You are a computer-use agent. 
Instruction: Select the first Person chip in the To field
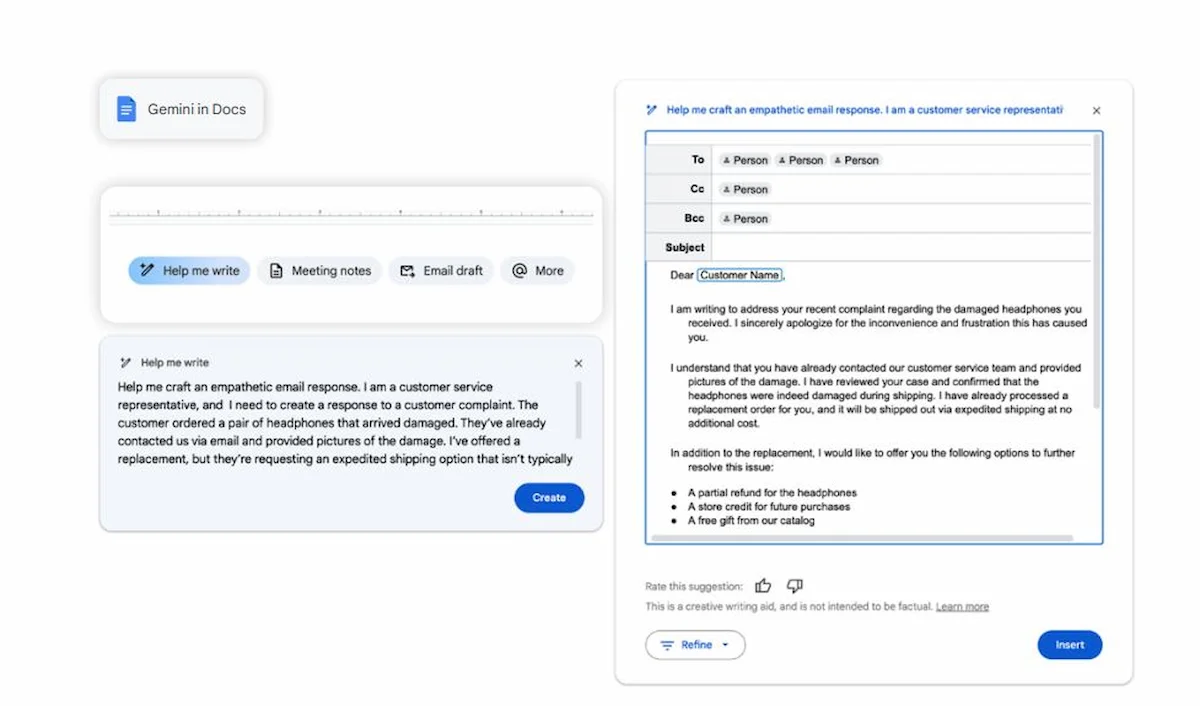[x=744, y=159]
